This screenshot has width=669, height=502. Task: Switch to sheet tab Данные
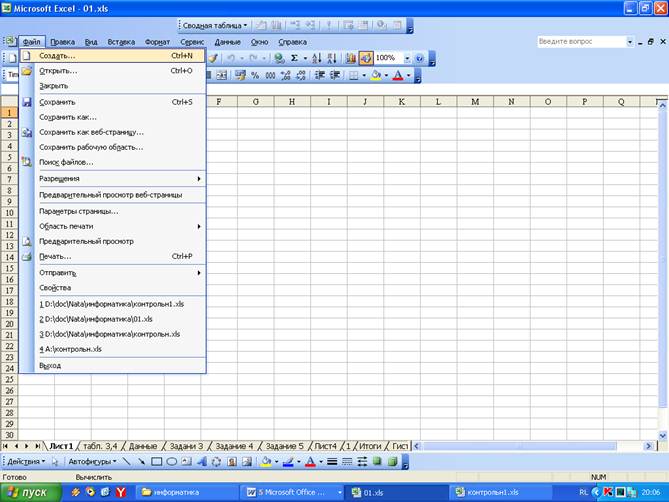tap(143, 446)
